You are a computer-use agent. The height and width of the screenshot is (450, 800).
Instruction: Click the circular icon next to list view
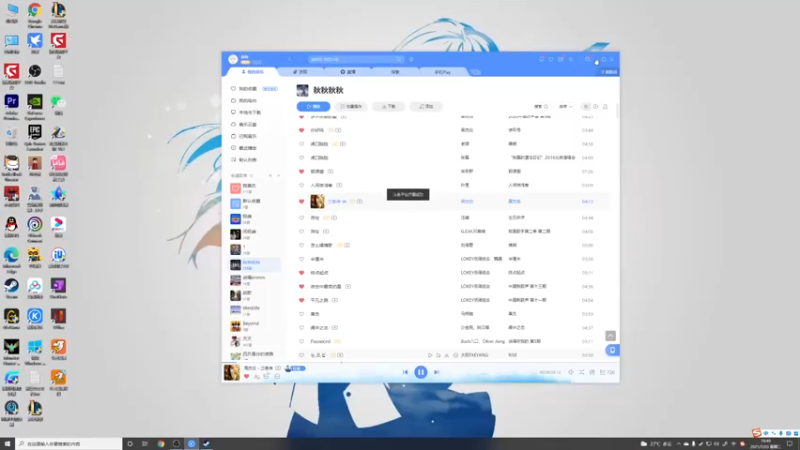coord(595,107)
